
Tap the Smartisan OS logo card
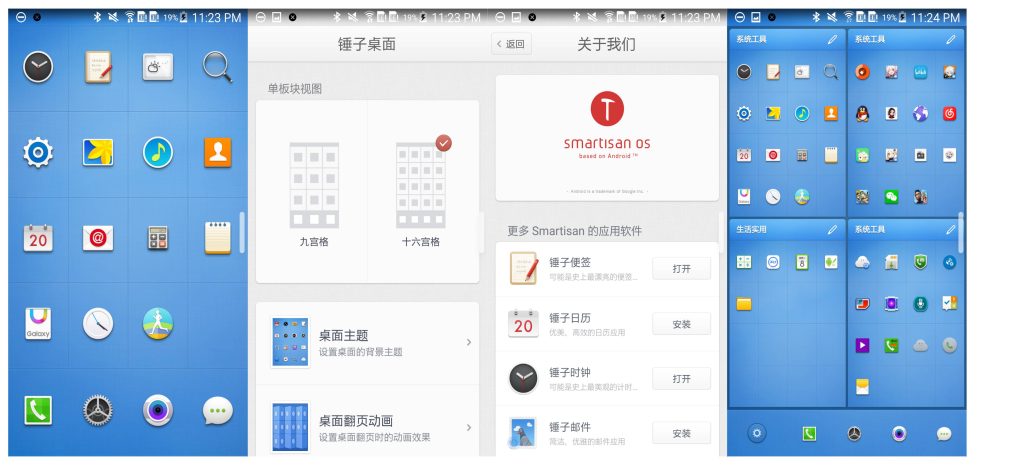(x=607, y=137)
